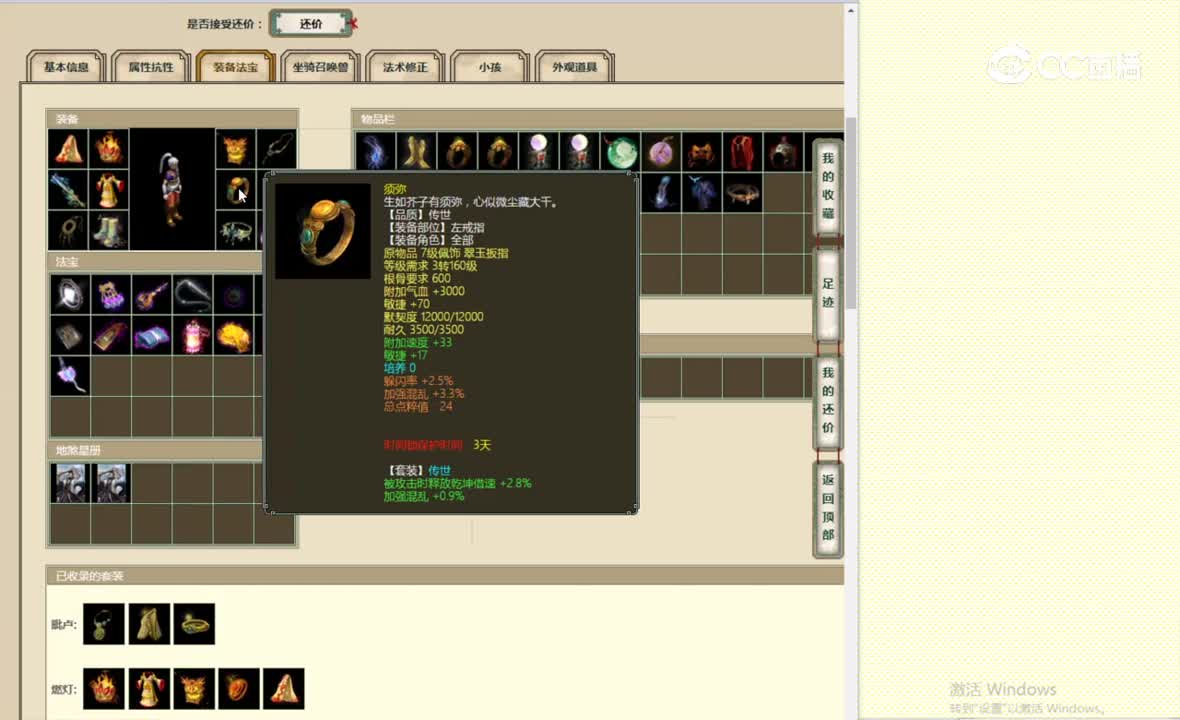This screenshot has height=720, width=1180.
Task: Select the jade ring in the 装备 slots
Action: coord(236,190)
